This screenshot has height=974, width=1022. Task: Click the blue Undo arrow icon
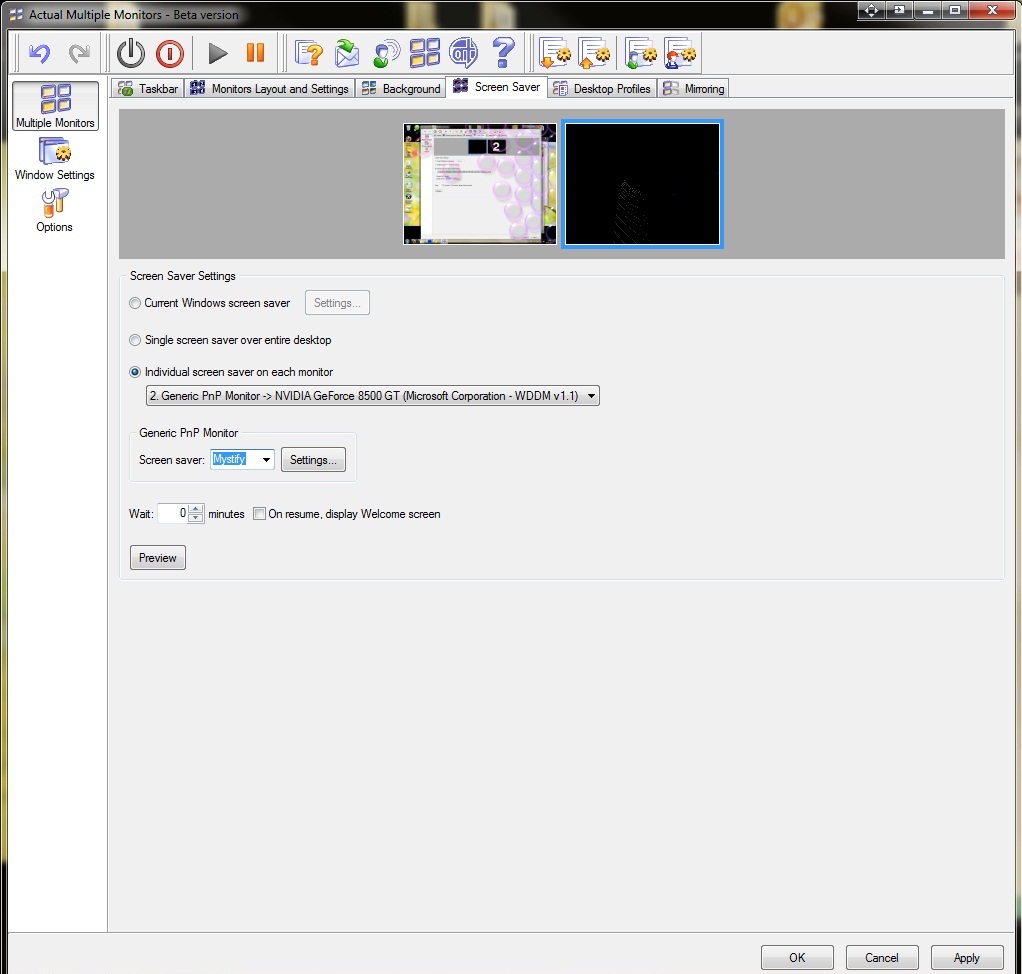coord(40,53)
